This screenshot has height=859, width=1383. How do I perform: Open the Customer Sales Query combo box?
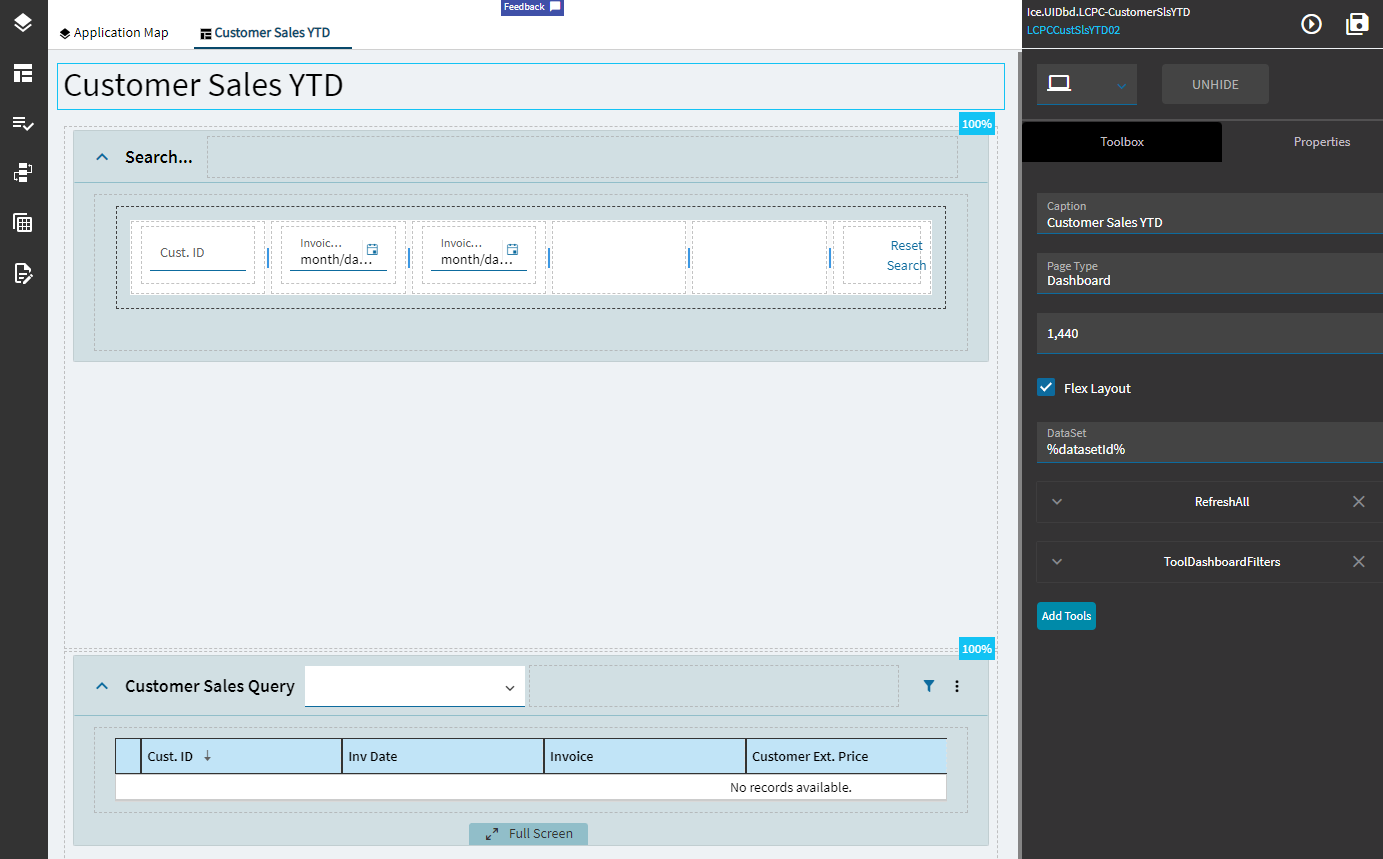(414, 687)
